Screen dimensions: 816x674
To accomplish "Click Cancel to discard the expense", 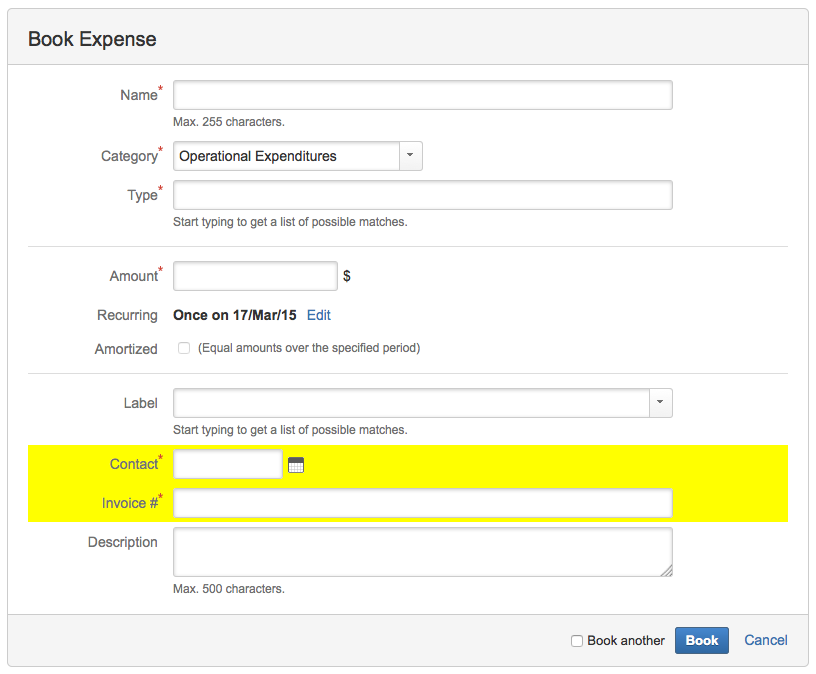I will pos(765,640).
